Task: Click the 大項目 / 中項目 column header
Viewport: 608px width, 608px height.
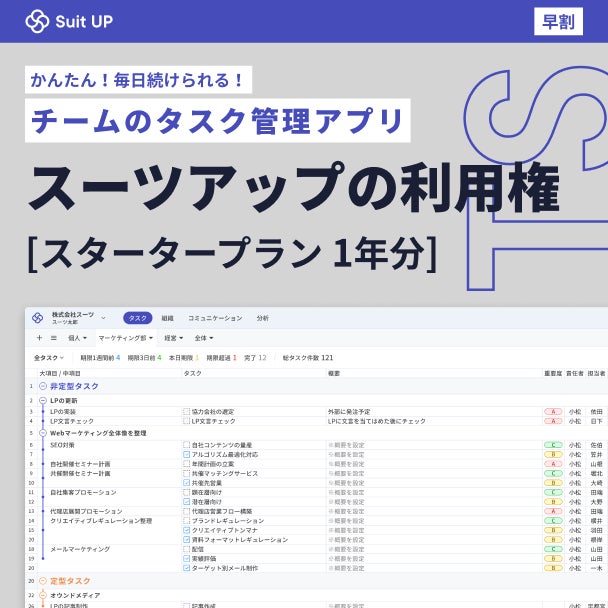Action: 60,373
